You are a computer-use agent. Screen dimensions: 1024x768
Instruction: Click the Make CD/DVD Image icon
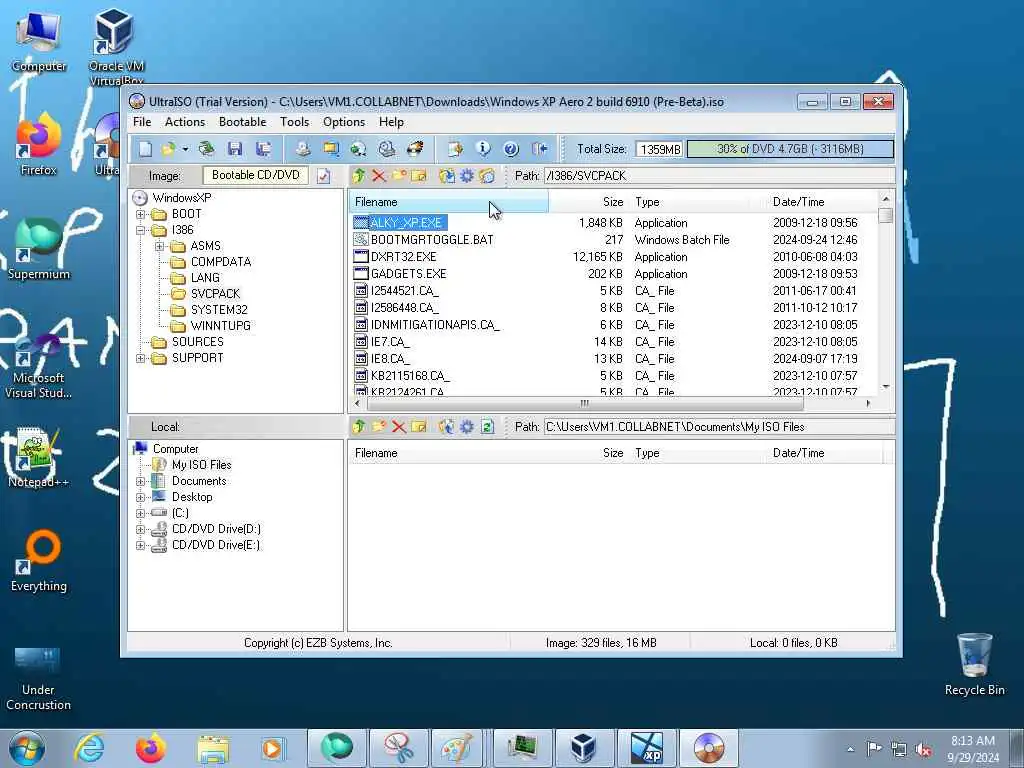[303, 149]
